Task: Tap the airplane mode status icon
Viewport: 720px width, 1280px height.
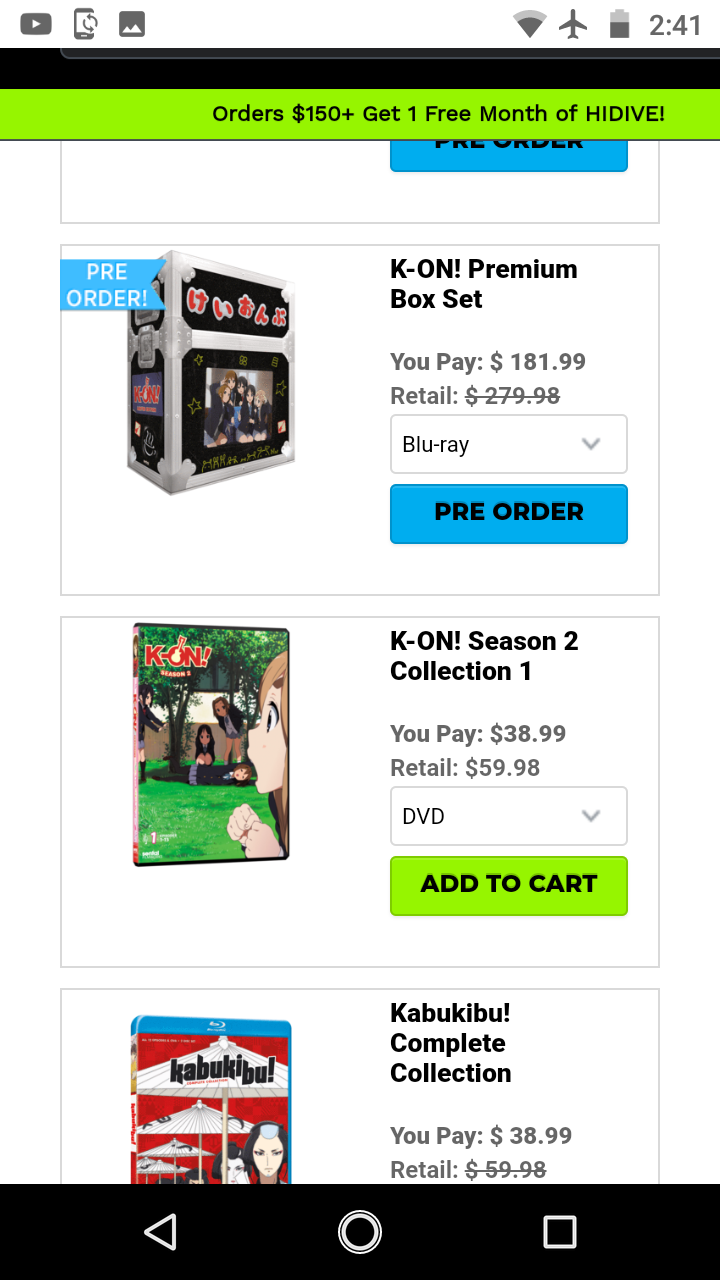Action: click(x=573, y=24)
